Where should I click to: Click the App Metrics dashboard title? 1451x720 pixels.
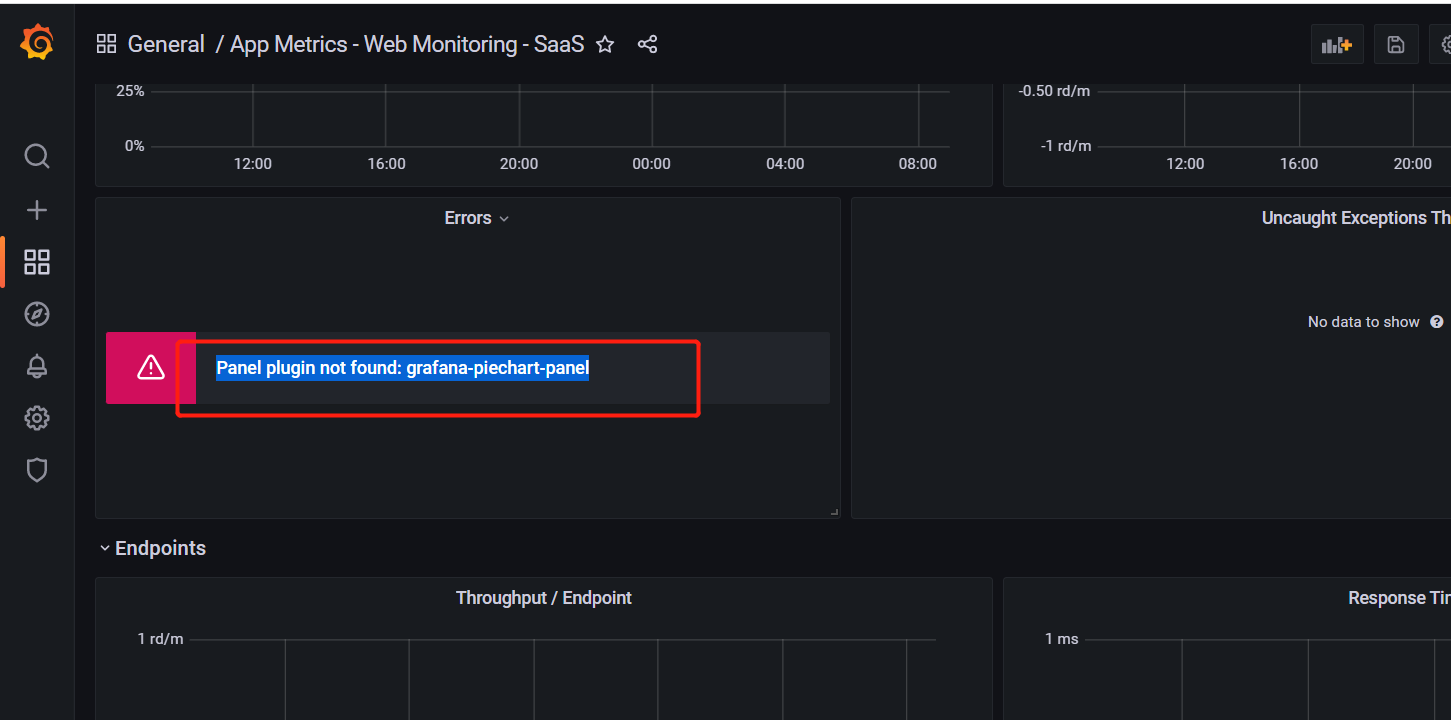point(406,44)
